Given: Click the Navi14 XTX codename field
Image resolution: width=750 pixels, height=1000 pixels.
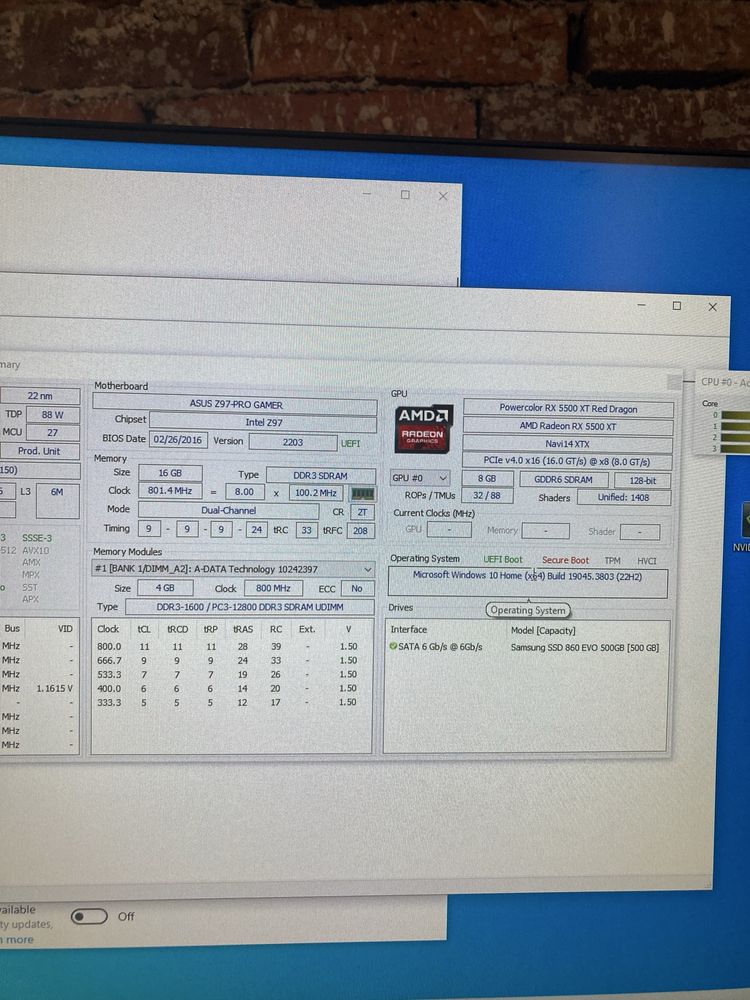Looking at the screenshot, I should [568, 443].
